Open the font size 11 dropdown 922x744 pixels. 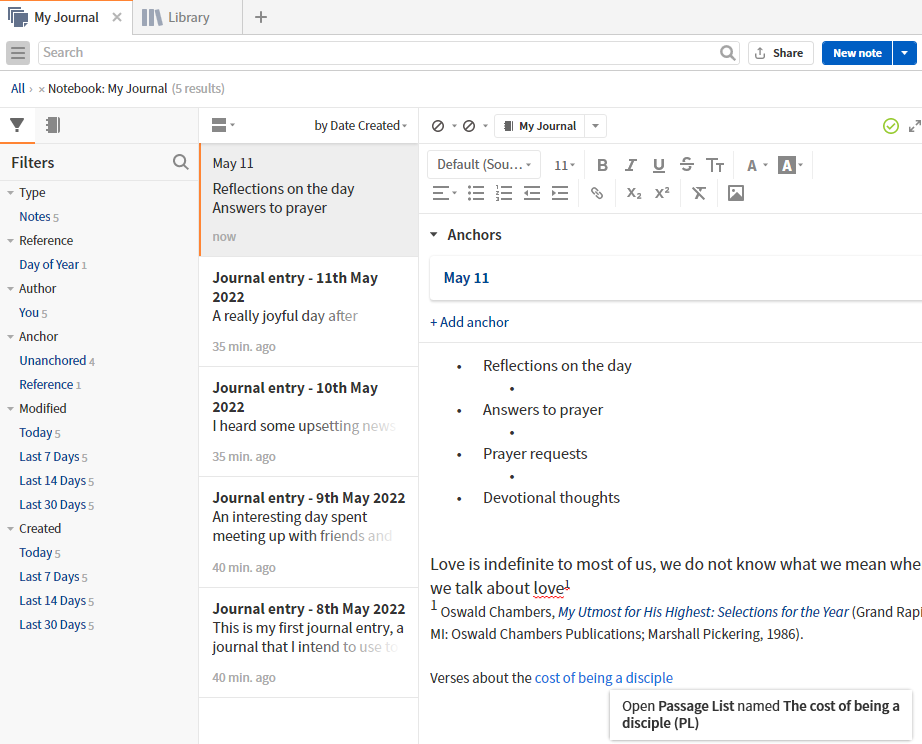click(564, 165)
